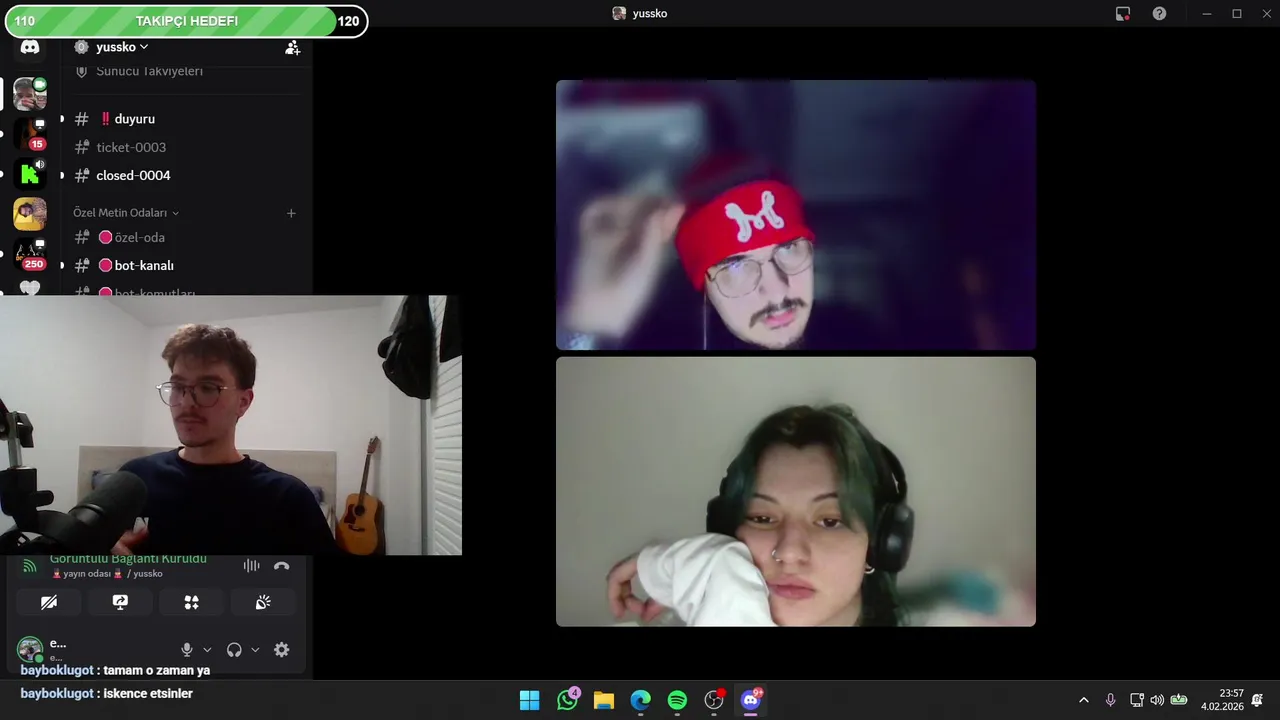
Task: Open the activities launcher button
Action: [x=191, y=602]
